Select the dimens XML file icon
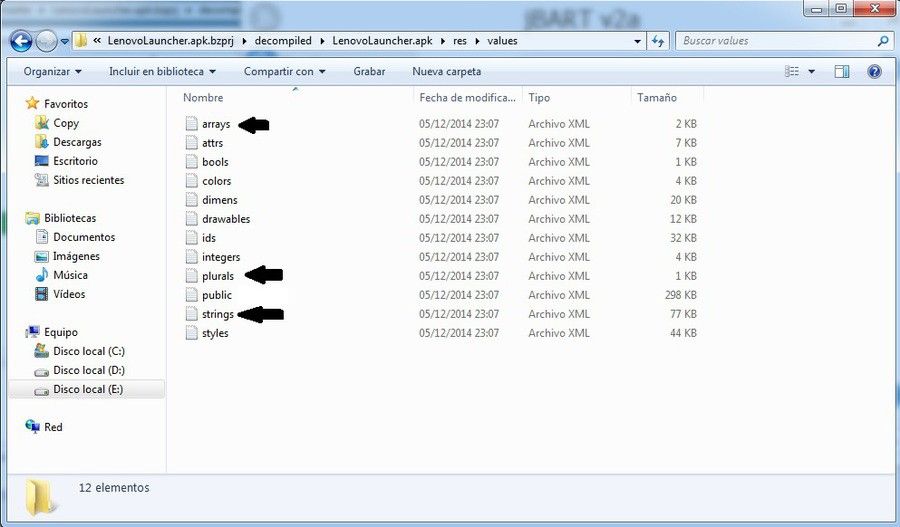This screenshot has height=527, width=900. click(191, 199)
